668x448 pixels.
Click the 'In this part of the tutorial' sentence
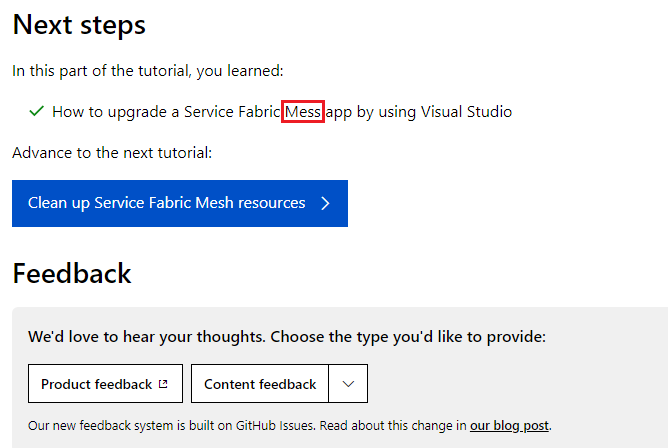pyautogui.click(x=148, y=71)
